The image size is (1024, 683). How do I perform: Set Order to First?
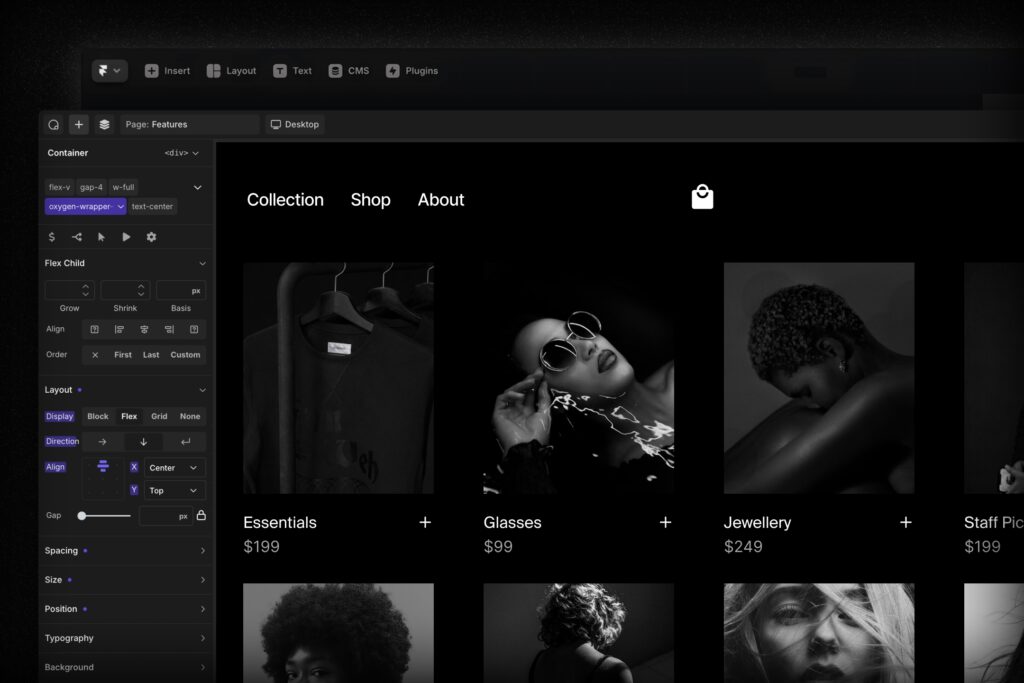(123, 355)
